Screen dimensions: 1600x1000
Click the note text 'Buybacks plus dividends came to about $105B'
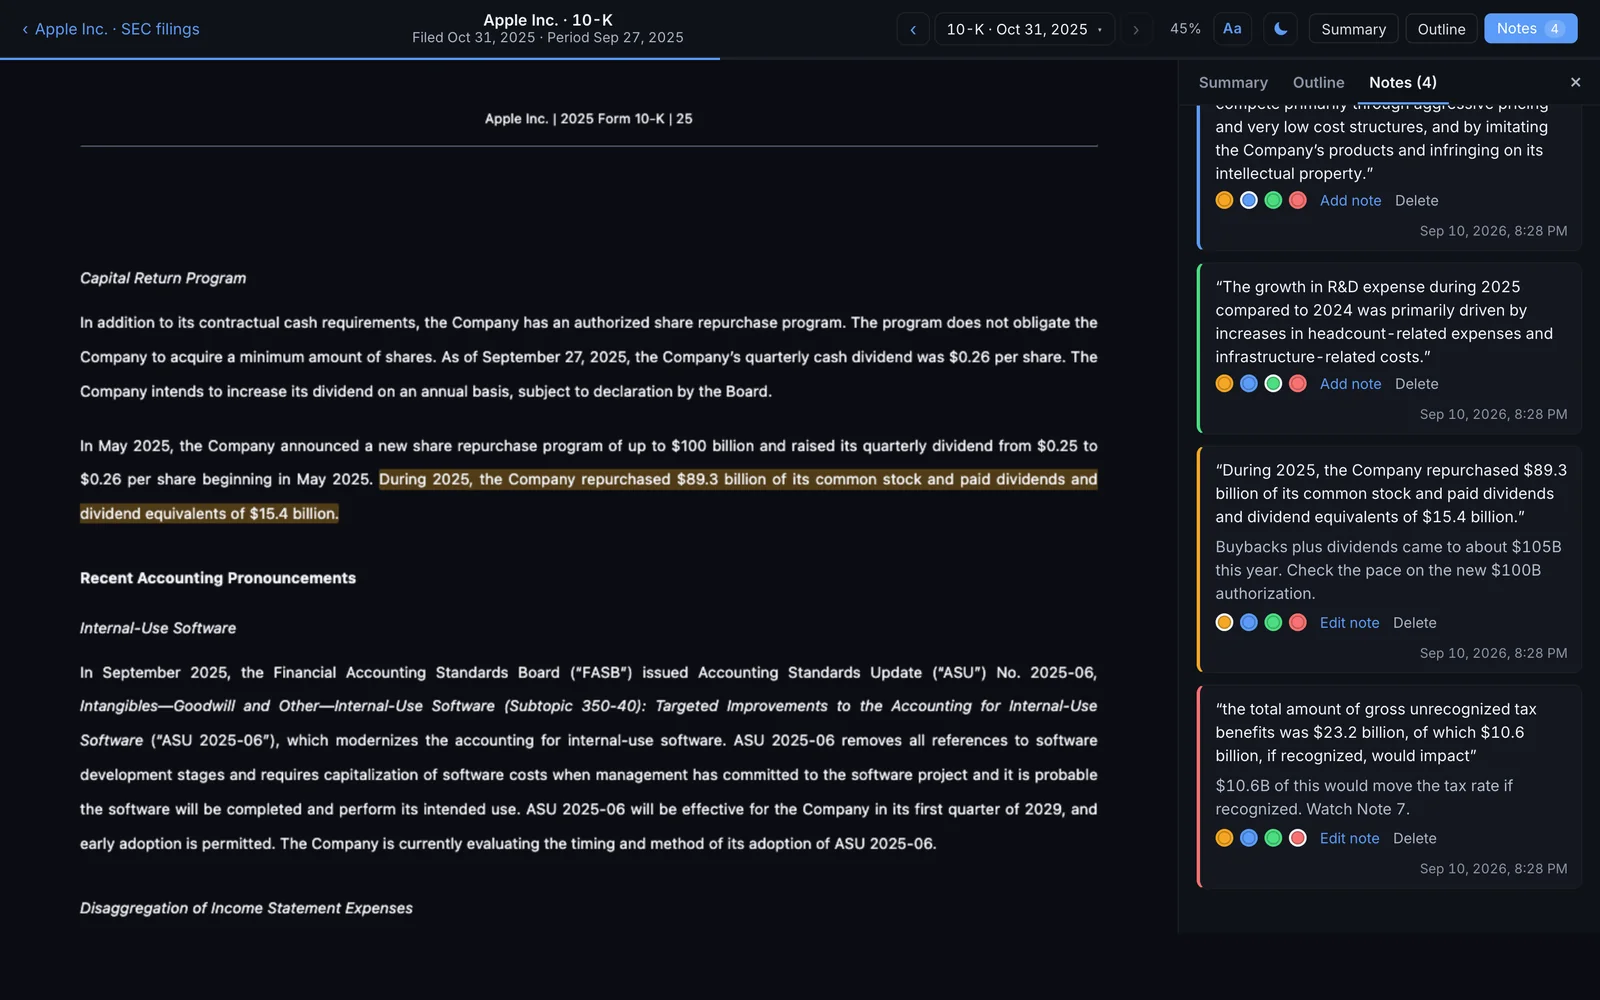coord(1388,547)
